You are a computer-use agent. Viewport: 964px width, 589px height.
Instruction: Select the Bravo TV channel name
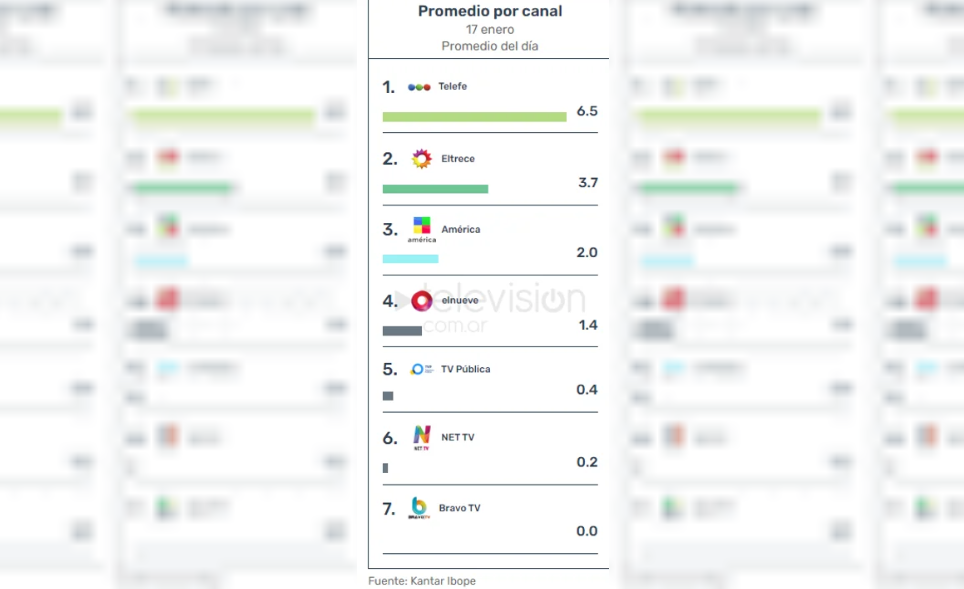(459, 508)
